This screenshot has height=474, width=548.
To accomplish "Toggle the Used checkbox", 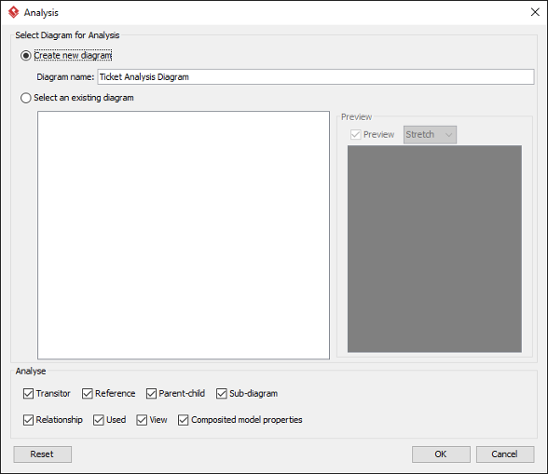I will [99, 420].
